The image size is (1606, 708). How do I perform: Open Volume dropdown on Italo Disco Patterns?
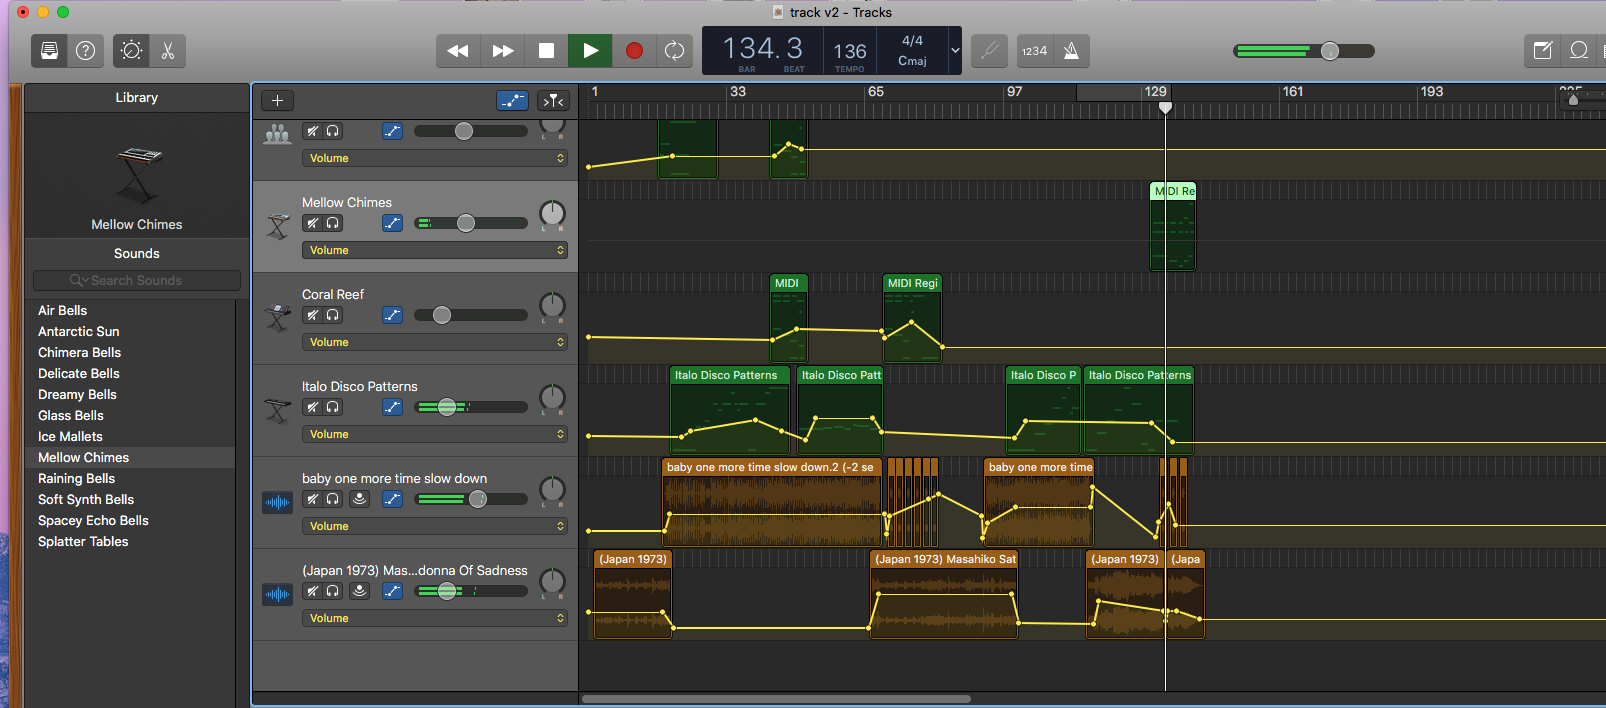pyautogui.click(x=434, y=434)
